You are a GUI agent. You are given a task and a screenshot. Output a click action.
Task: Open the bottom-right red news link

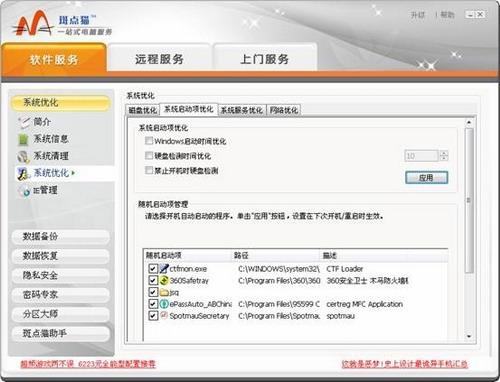coord(405,364)
